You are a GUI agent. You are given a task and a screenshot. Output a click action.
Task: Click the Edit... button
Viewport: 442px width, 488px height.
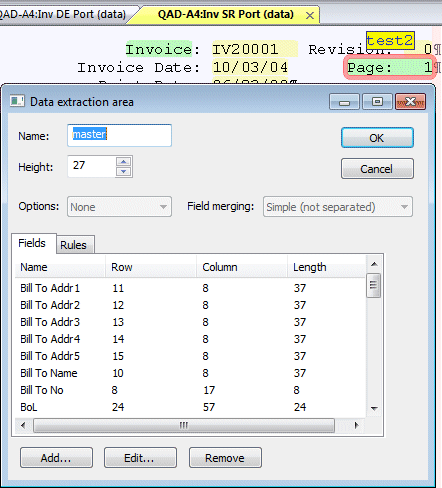coord(140,458)
